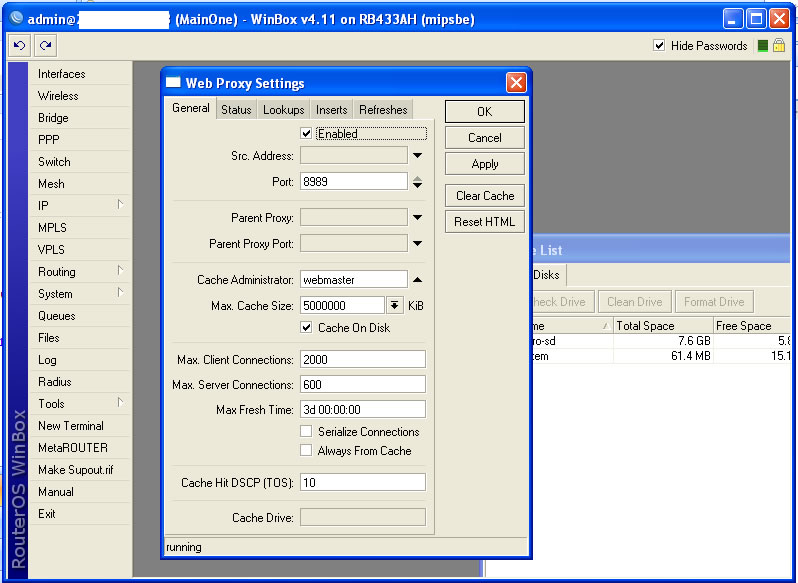Switch to the Status tab
The image size is (798, 583).
click(236, 110)
